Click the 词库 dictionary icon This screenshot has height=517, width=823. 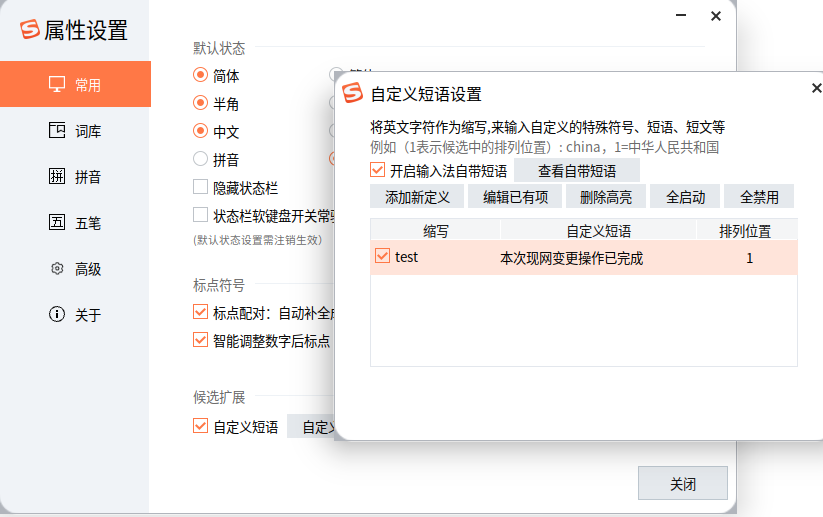[57, 130]
